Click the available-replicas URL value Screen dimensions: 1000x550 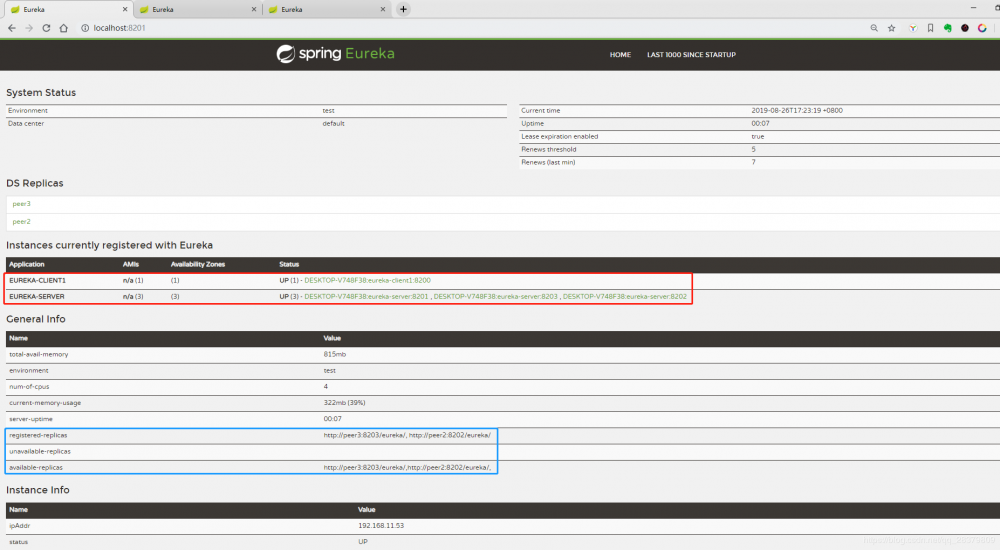[x=408, y=468]
